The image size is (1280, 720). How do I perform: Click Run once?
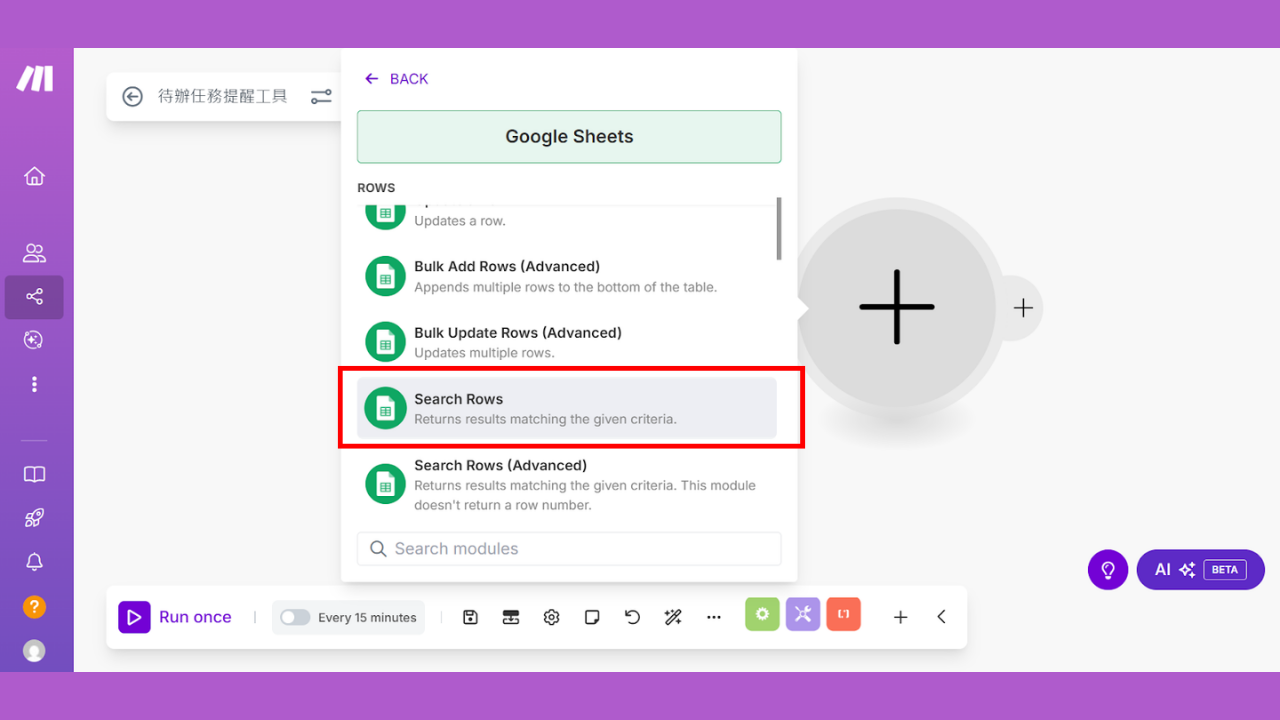[175, 617]
